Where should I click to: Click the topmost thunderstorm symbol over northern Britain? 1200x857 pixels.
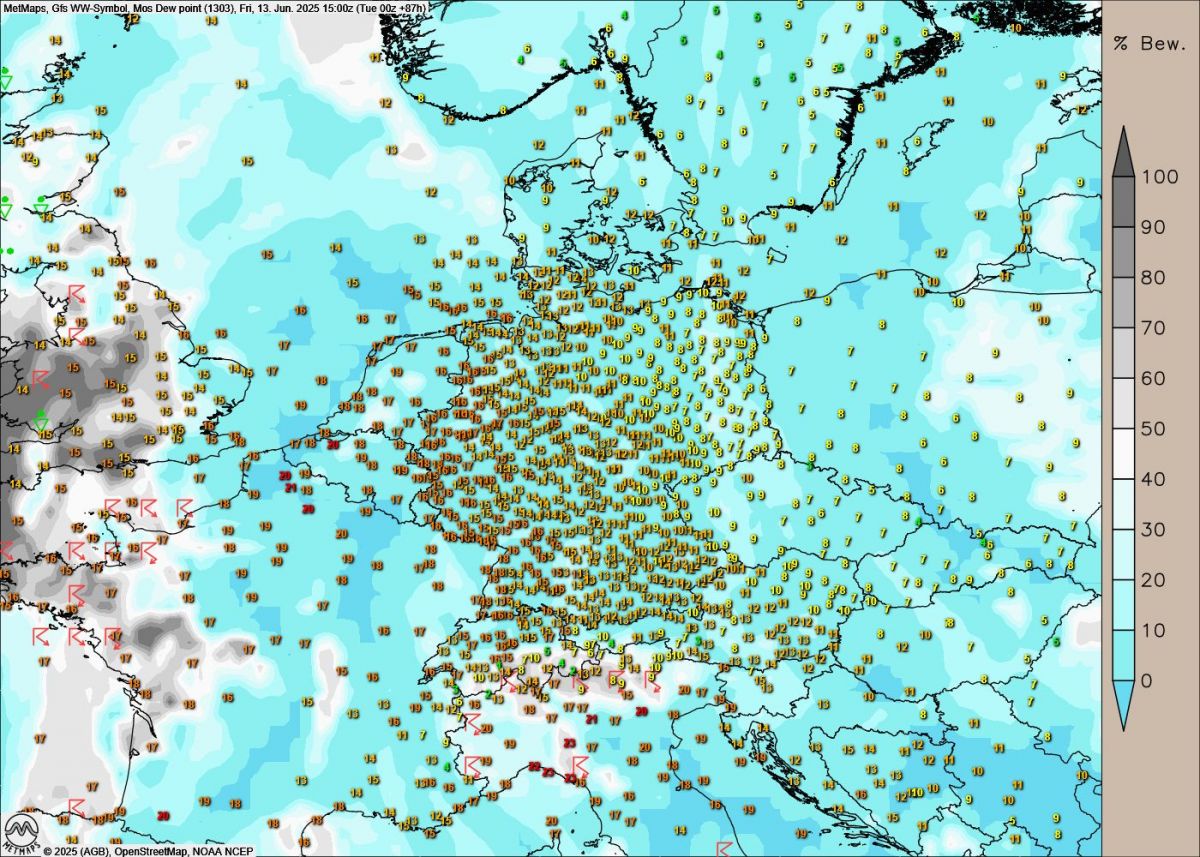pos(77,293)
